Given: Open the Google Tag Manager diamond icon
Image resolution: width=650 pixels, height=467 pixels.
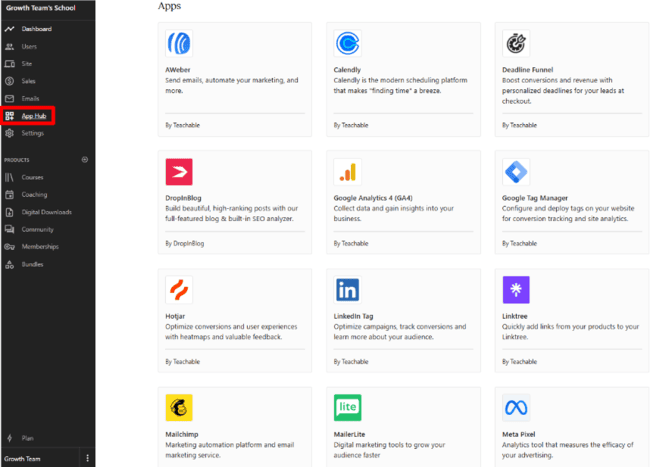Looking at the screenshot, I should tap(516, 172).
